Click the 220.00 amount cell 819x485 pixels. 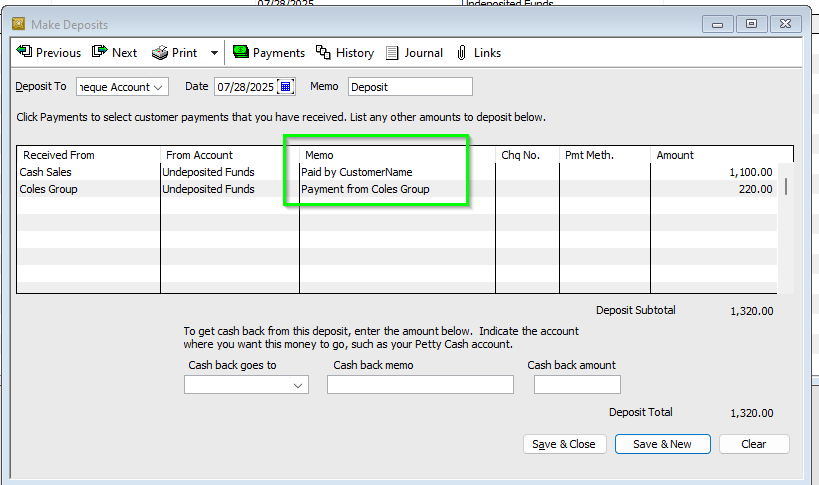(x=713, y=189)
